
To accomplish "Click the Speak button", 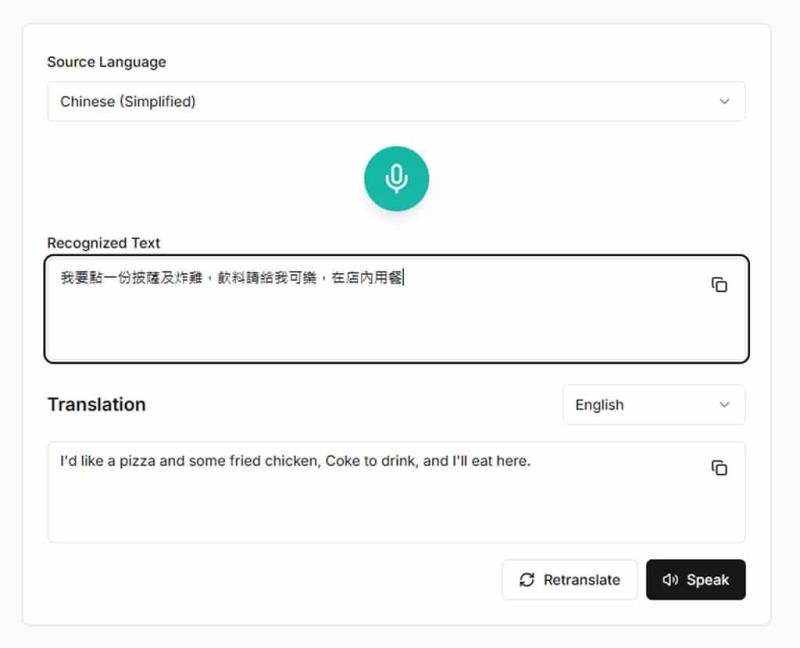I will tap(695, 580).
